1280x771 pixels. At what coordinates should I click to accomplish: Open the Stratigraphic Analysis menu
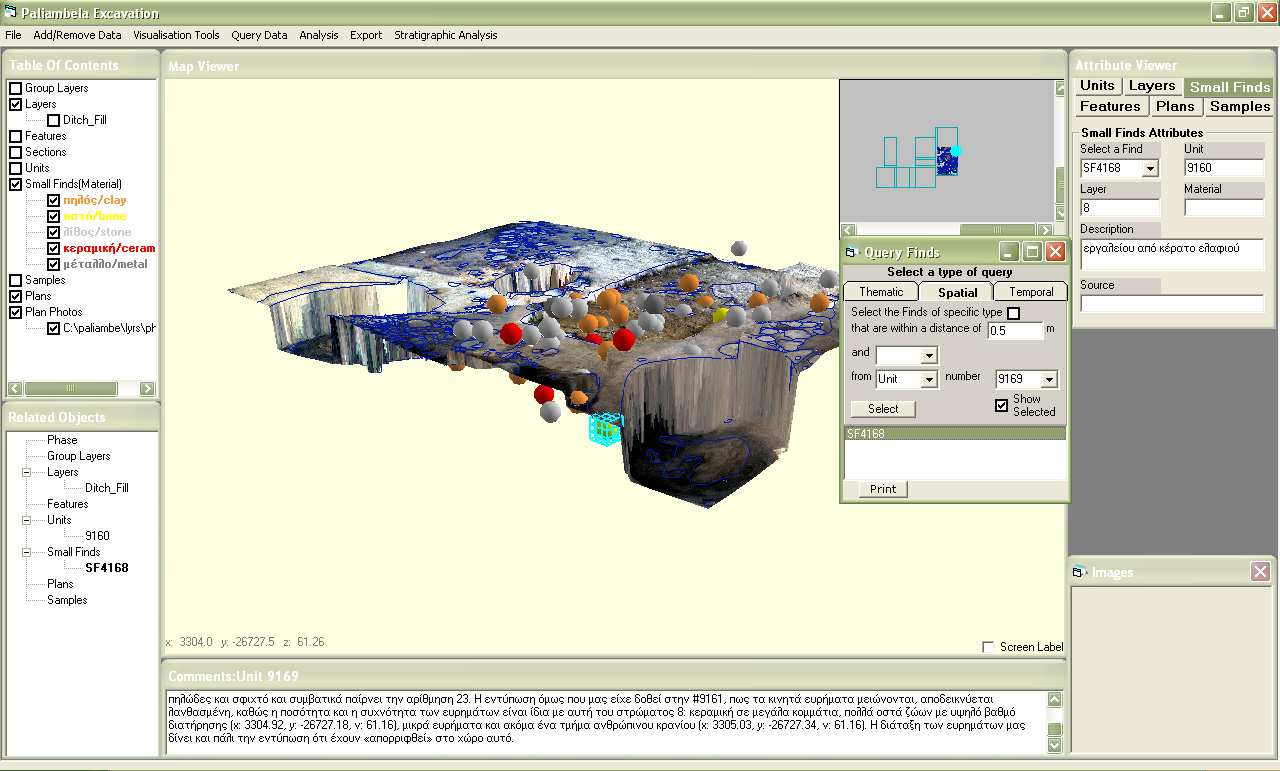point(445,35)
